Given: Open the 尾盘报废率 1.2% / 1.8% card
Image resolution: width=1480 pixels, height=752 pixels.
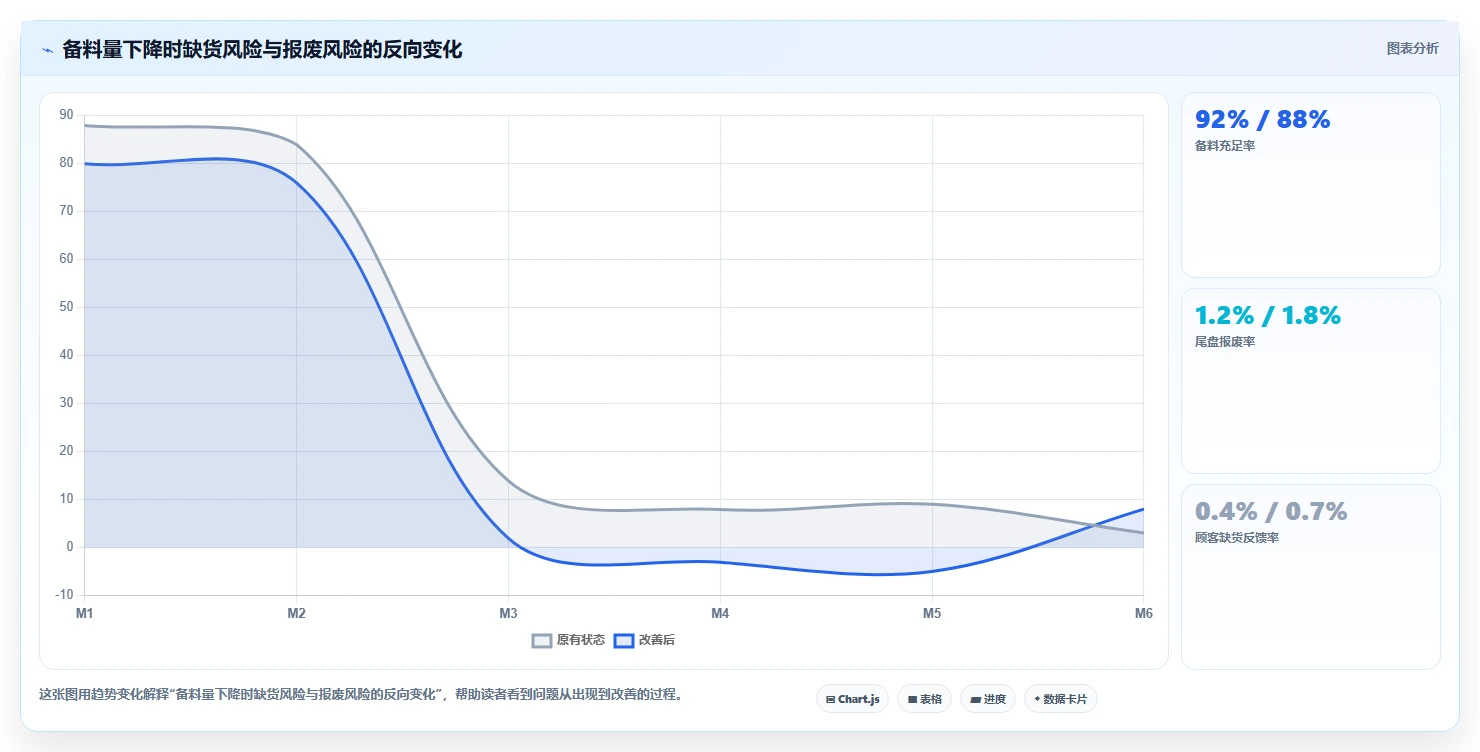Looking at the screenshot, I should (x=1310, y=381).
